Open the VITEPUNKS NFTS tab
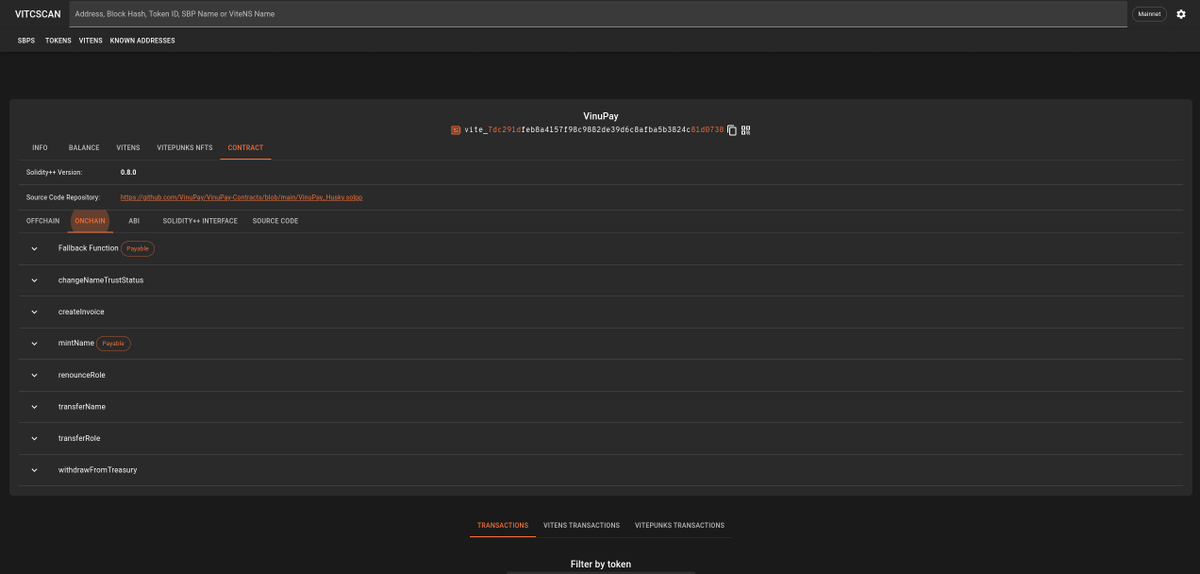The width and height of the screenshot is (1200, 574). pos(185,148)
